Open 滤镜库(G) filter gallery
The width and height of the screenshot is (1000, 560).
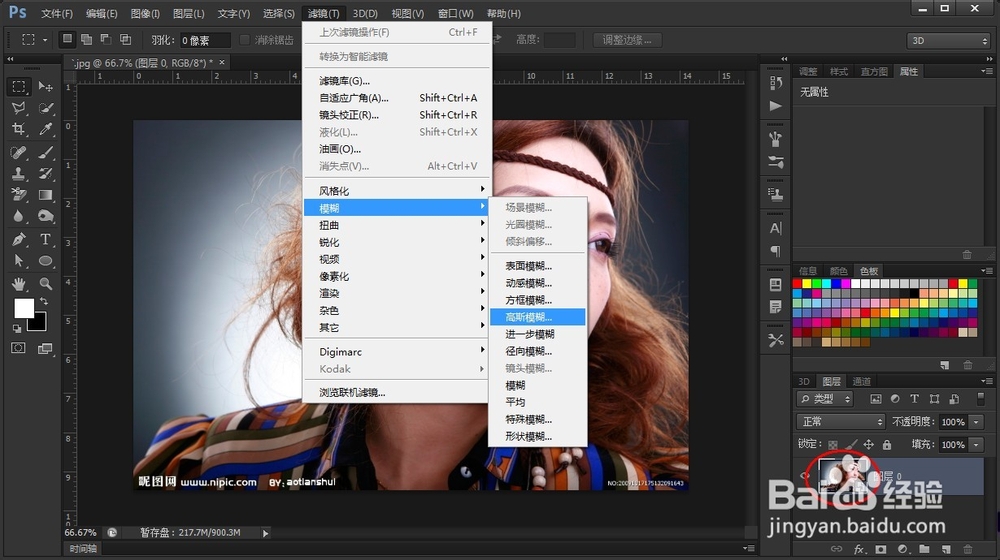click(397, 80)
